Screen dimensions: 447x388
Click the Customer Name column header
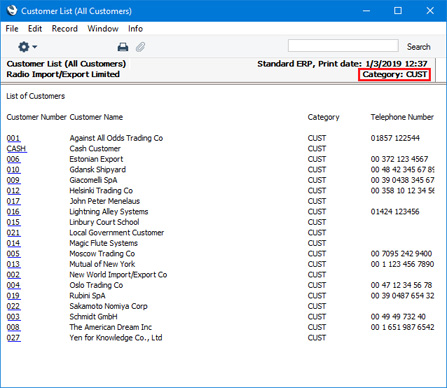pyautogui.click(x=96, y=117)
